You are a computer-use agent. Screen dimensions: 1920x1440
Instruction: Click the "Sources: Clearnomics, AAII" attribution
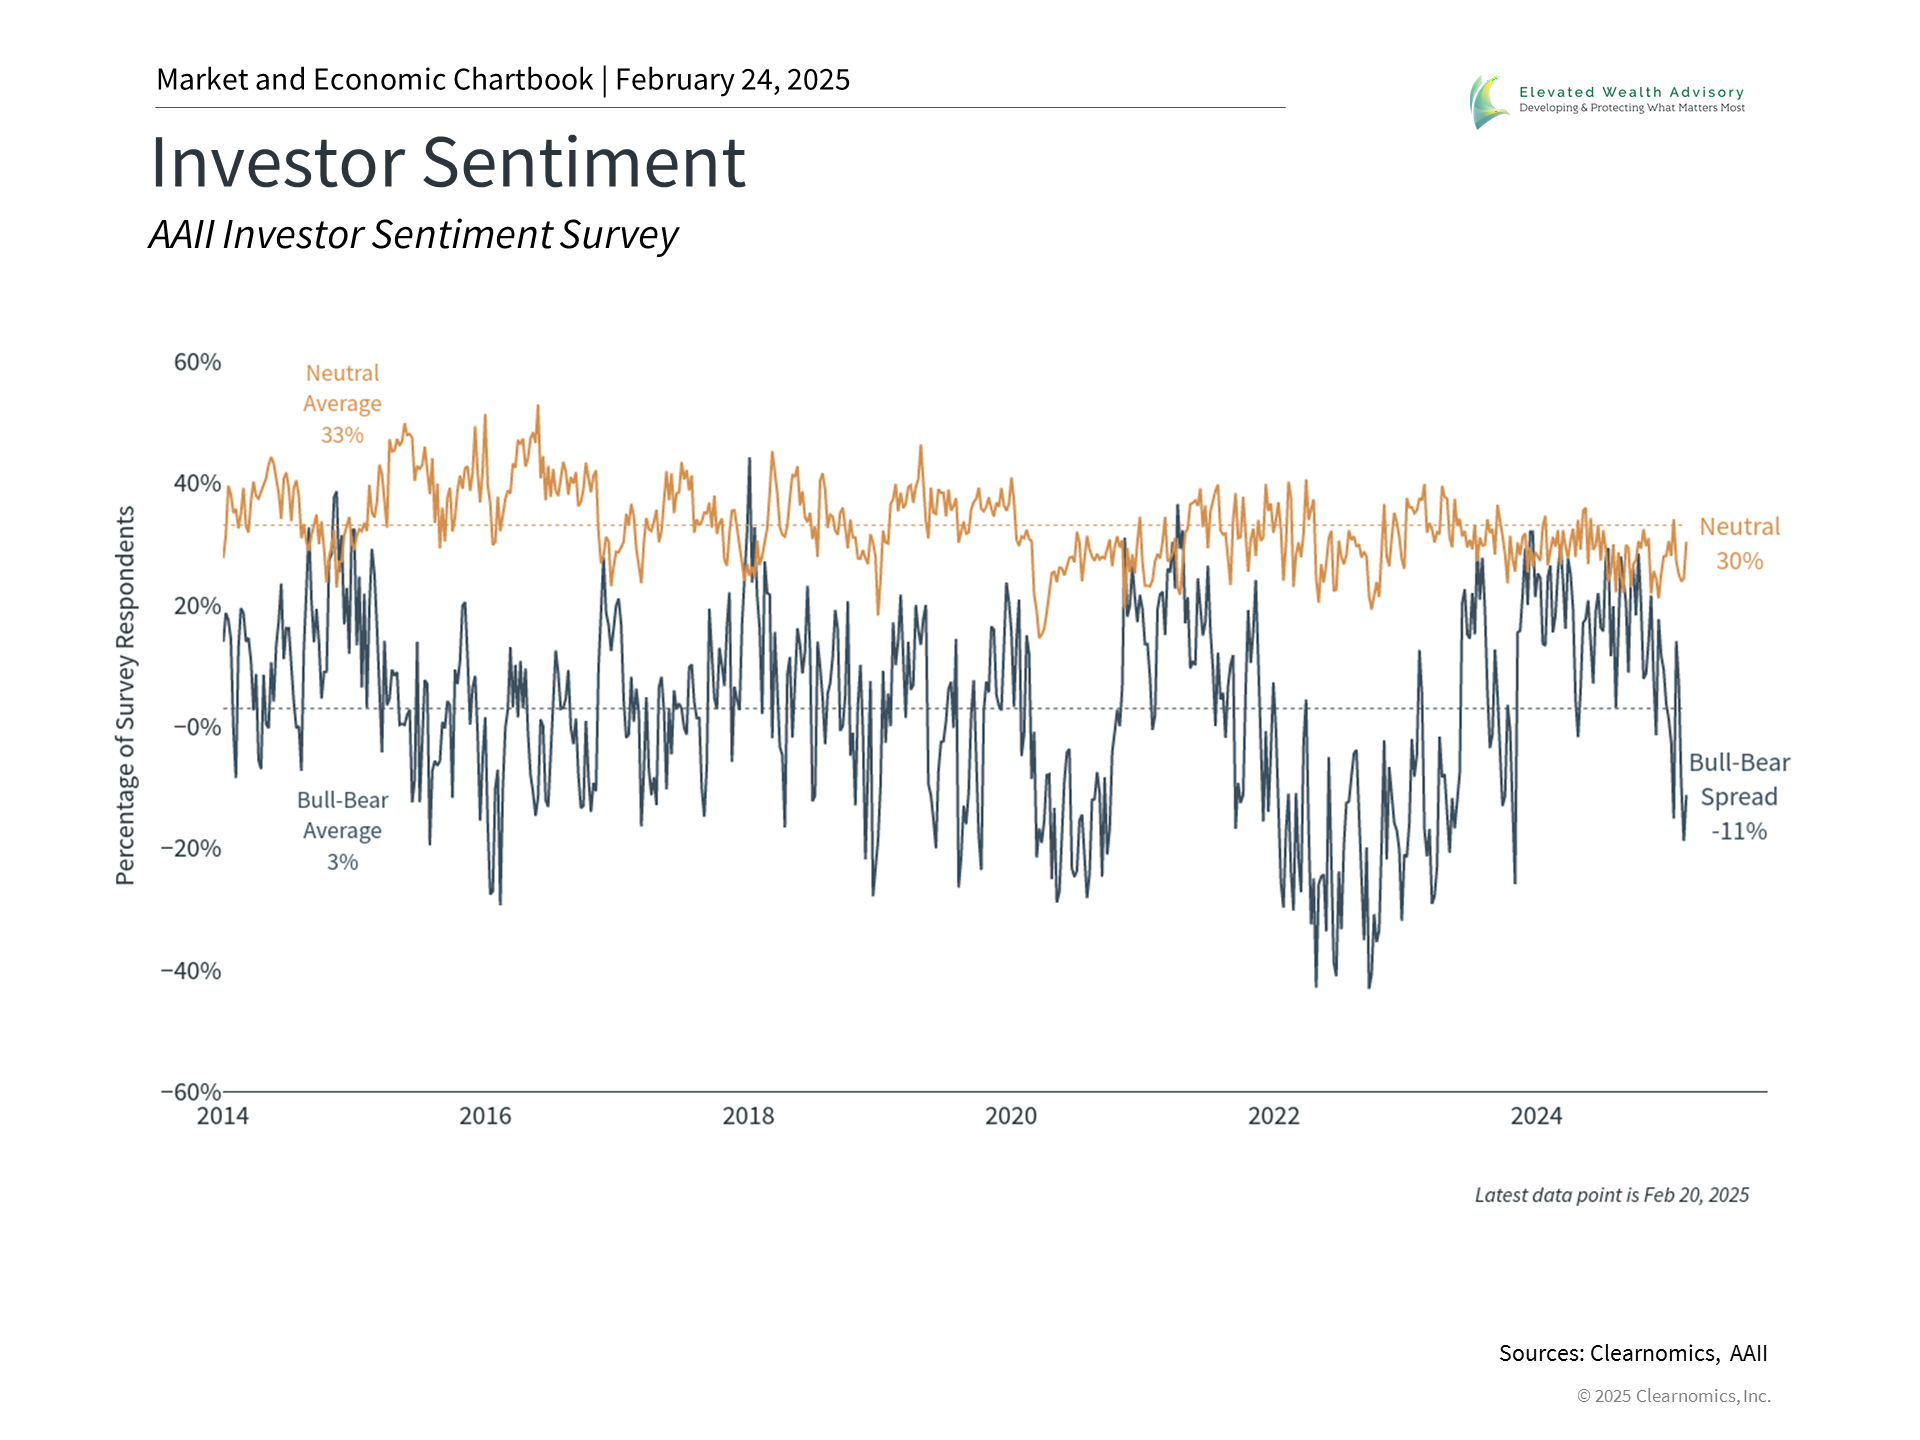pyautogui.click(x=1632, y=1353)
